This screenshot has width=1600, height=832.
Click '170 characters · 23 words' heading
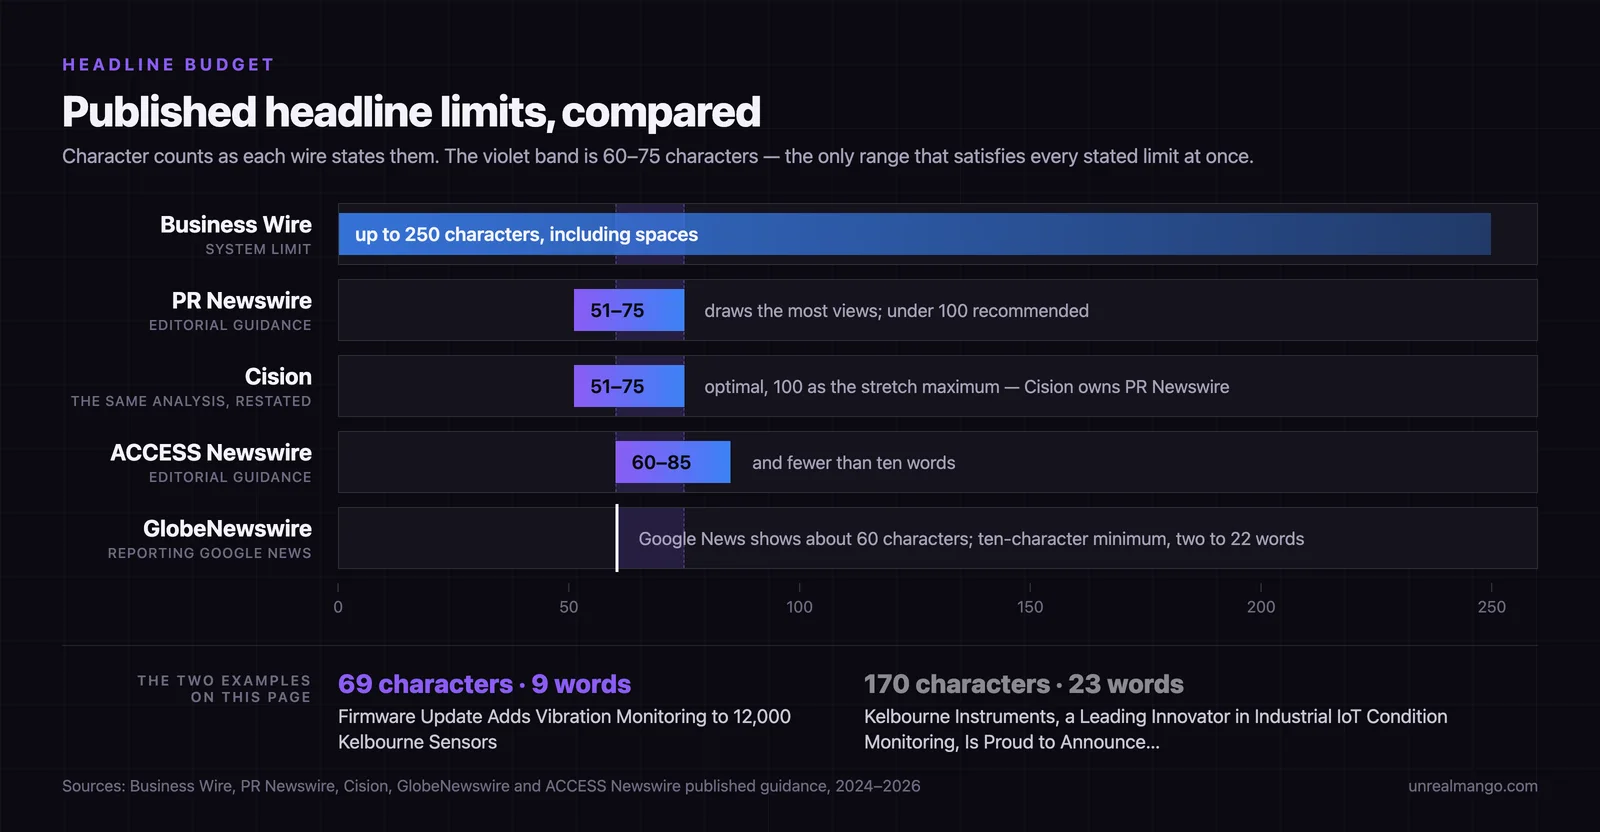click(1023, 684)
